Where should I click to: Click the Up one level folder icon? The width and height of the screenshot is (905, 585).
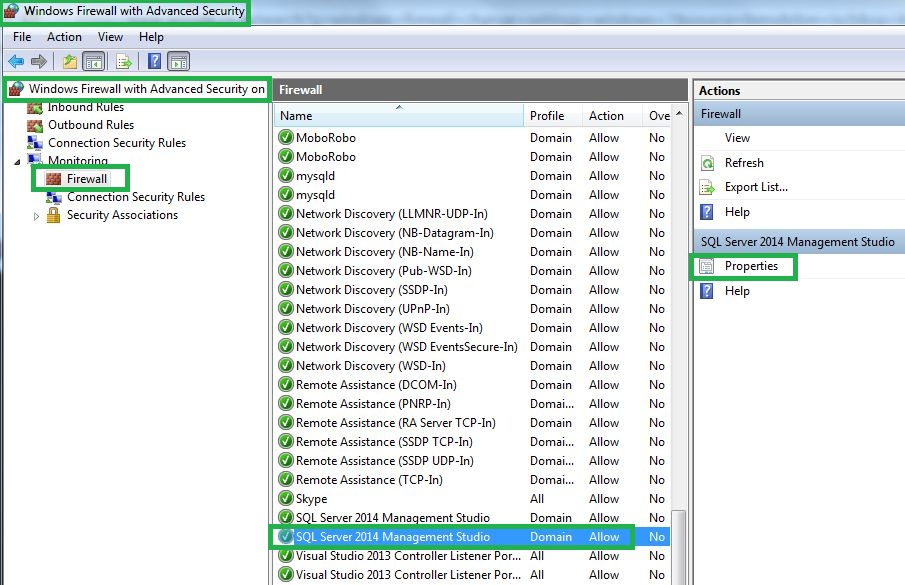pyautogui.click(x=70, y=62)
